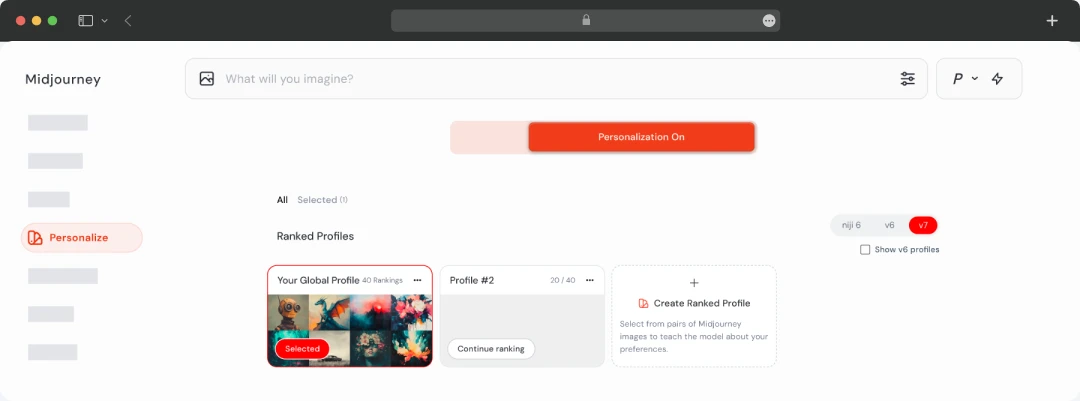Toggle the browser sidebar icon

[x=85, y=21]
